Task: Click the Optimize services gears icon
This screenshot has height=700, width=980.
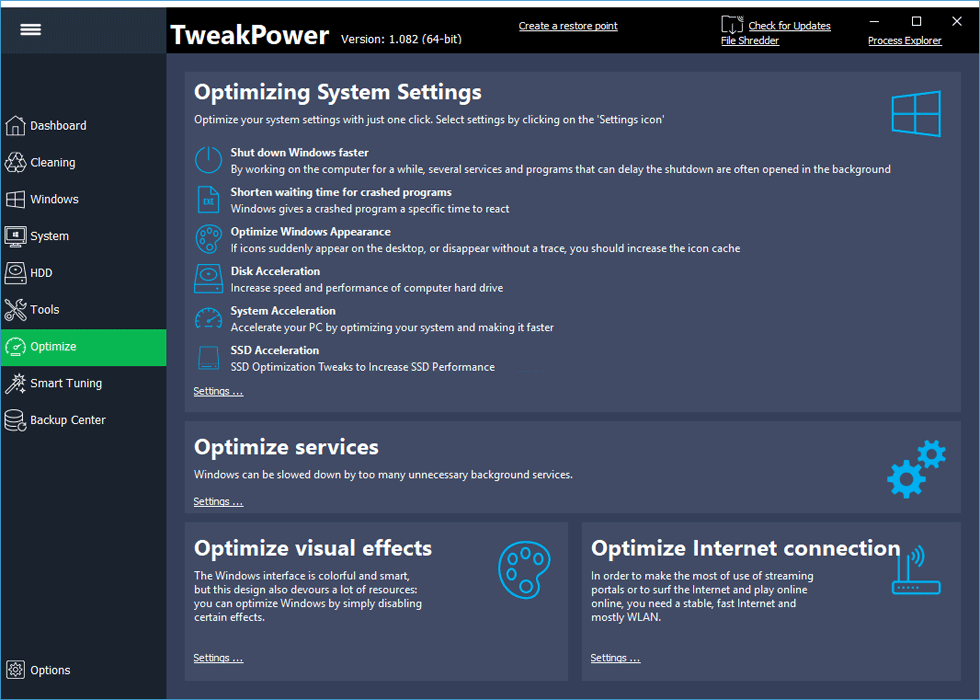Action: pyautogui.click(x=915, y=468)
